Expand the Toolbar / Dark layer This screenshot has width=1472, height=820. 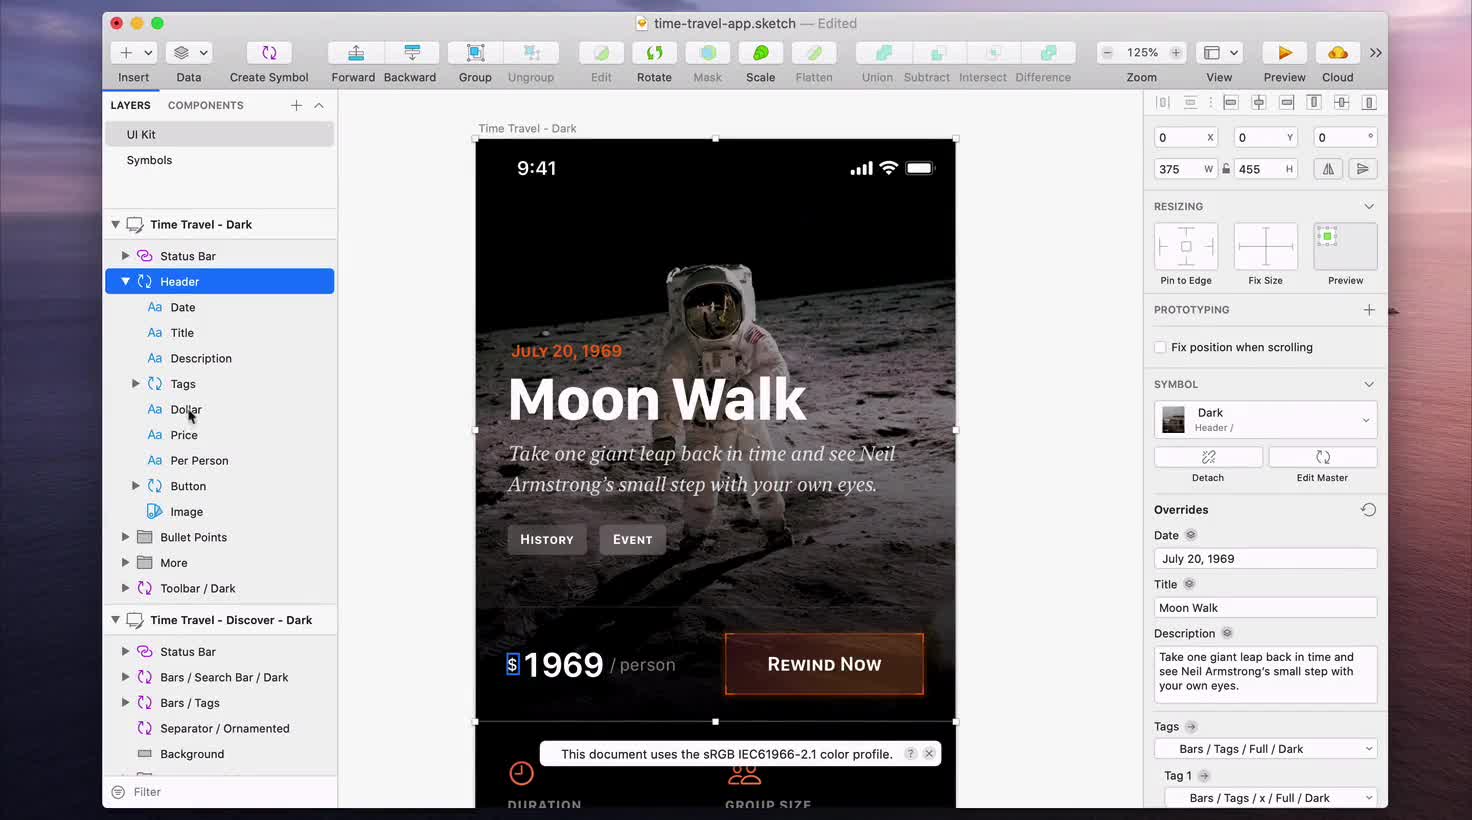coord(125,589)
